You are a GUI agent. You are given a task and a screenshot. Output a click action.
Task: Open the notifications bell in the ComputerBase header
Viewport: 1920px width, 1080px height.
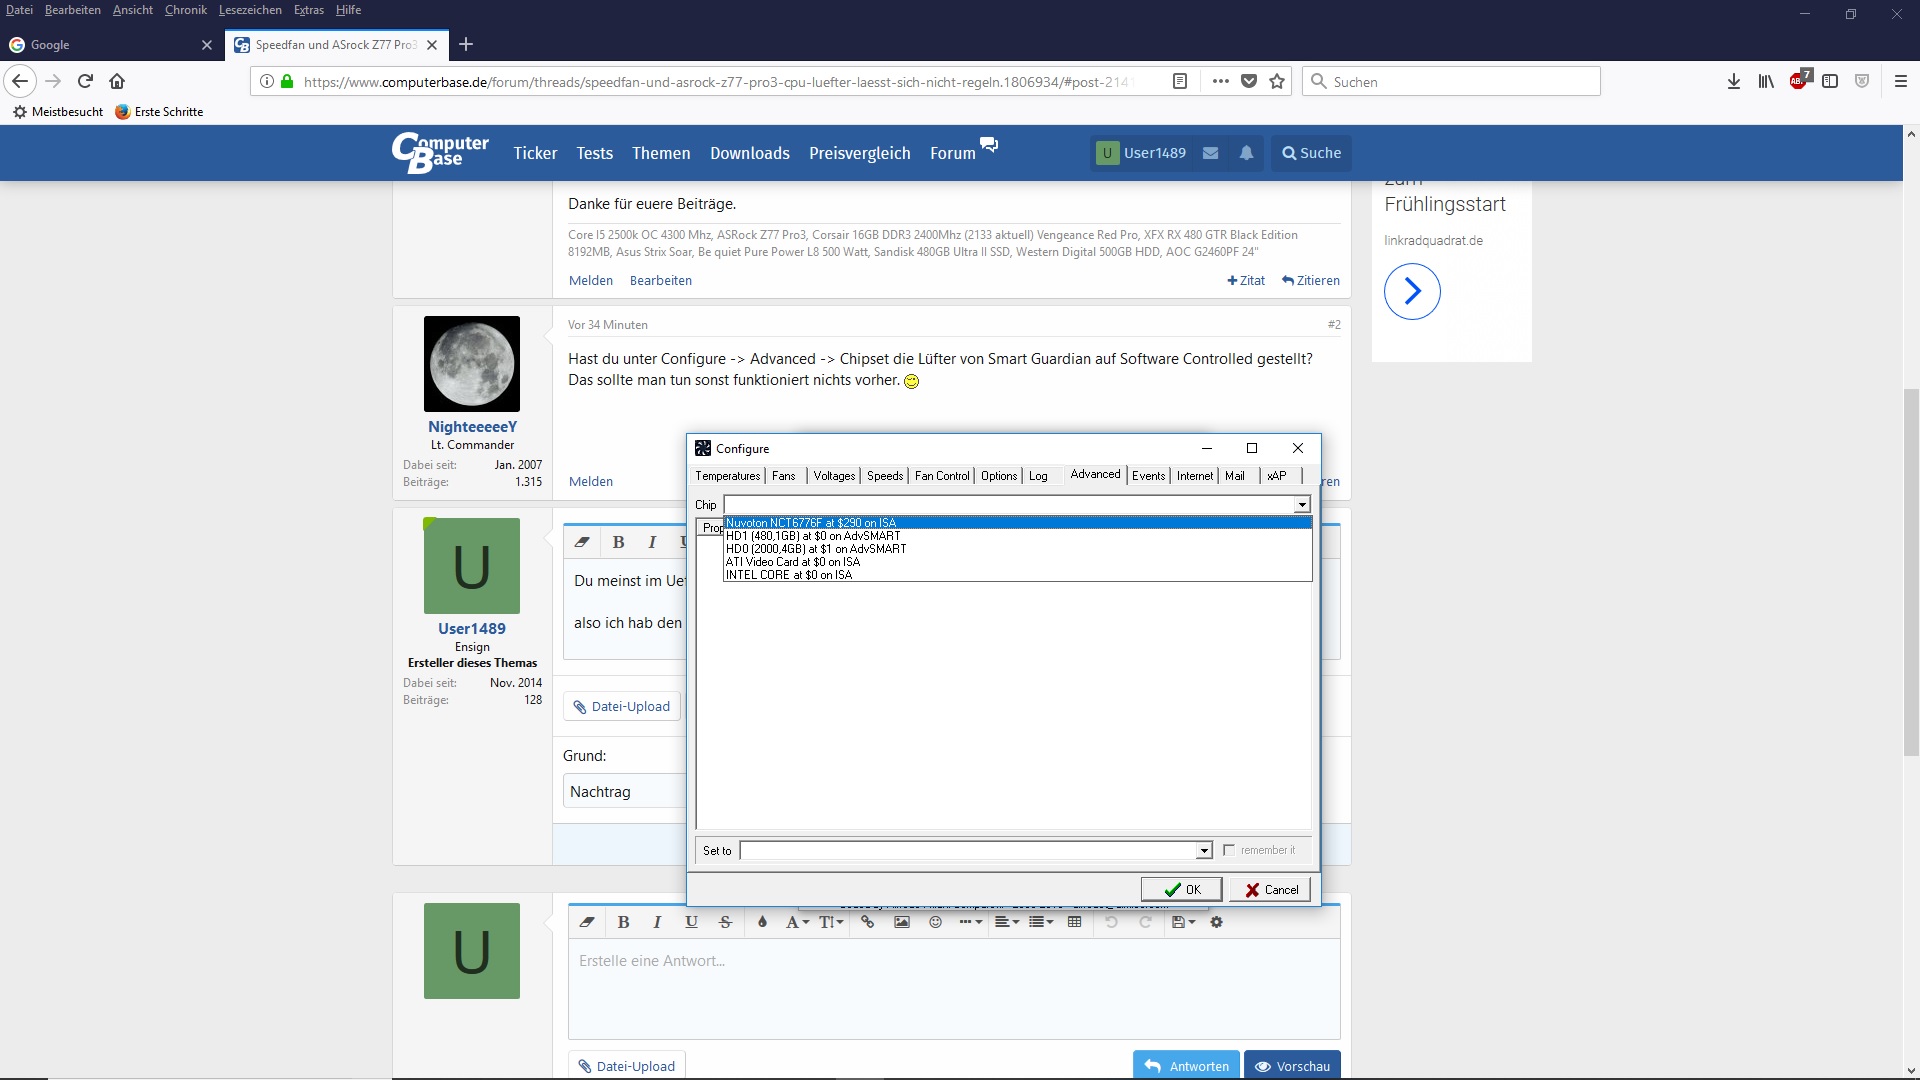[1246, 153]
